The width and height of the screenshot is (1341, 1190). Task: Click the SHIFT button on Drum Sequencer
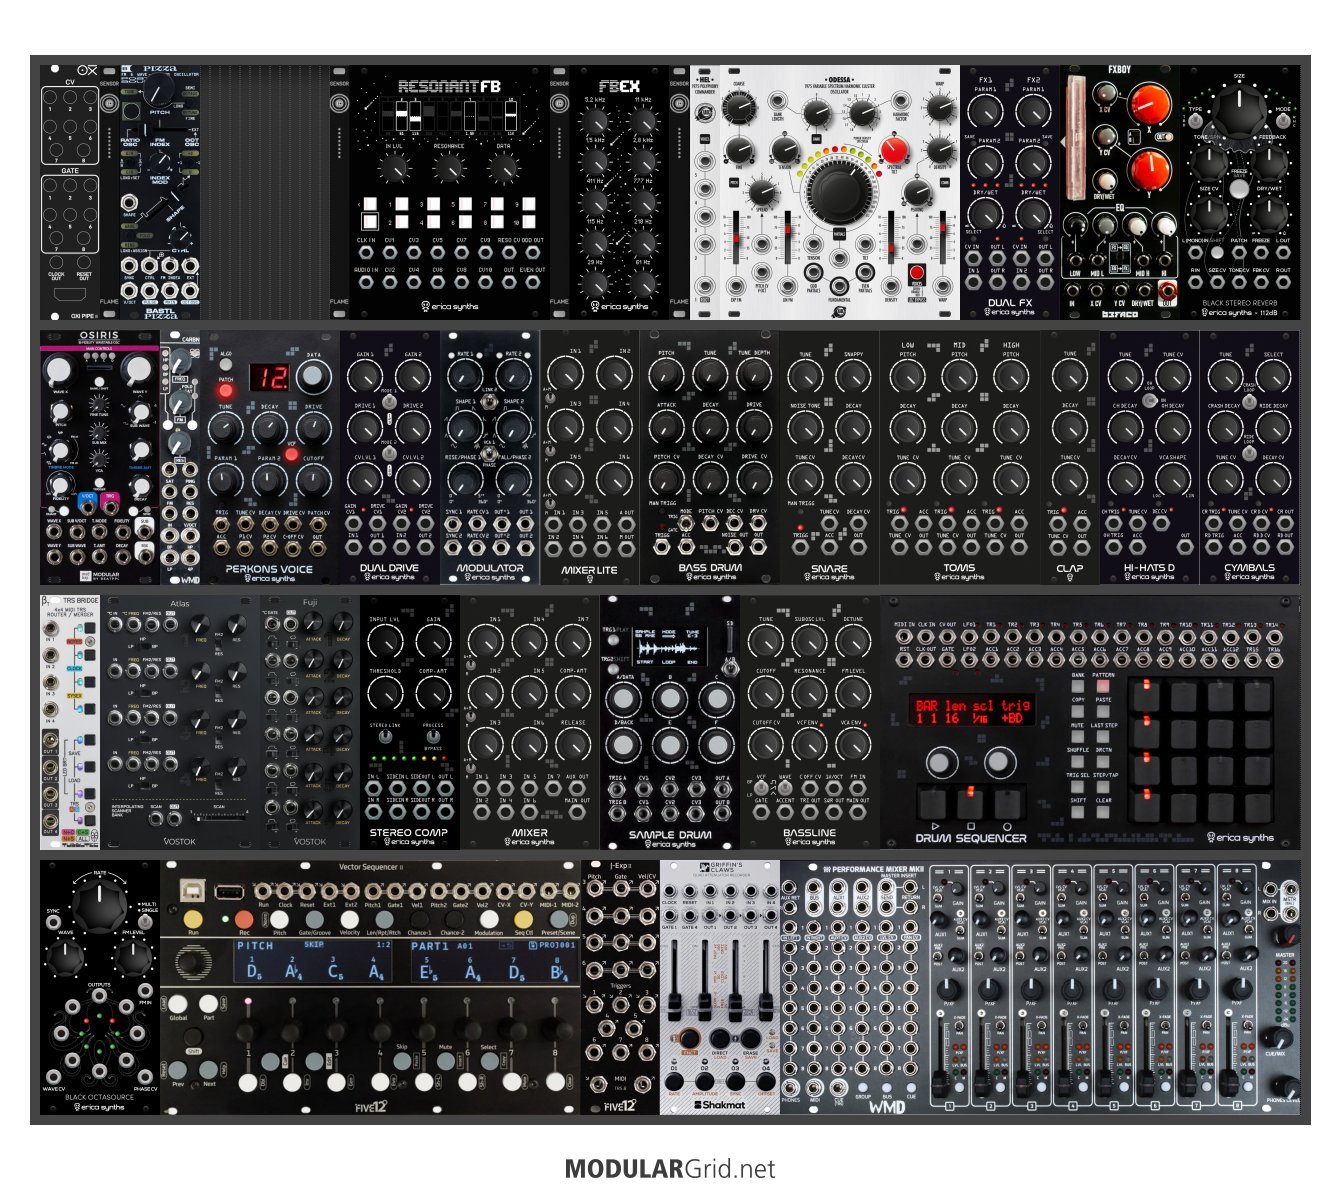[x=1077, y=813]
